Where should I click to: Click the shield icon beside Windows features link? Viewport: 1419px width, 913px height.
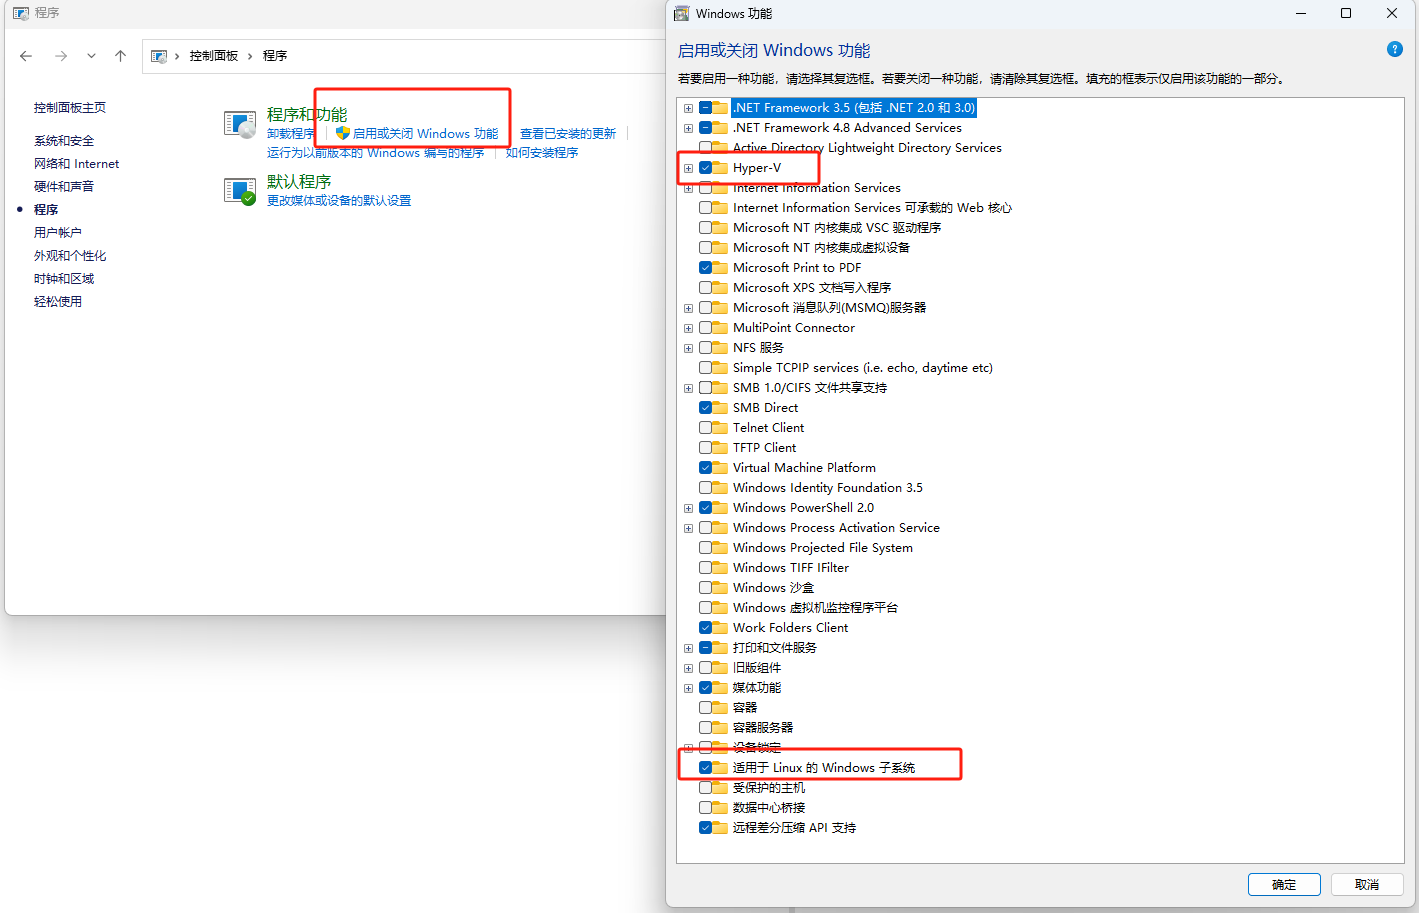[343, 133]
